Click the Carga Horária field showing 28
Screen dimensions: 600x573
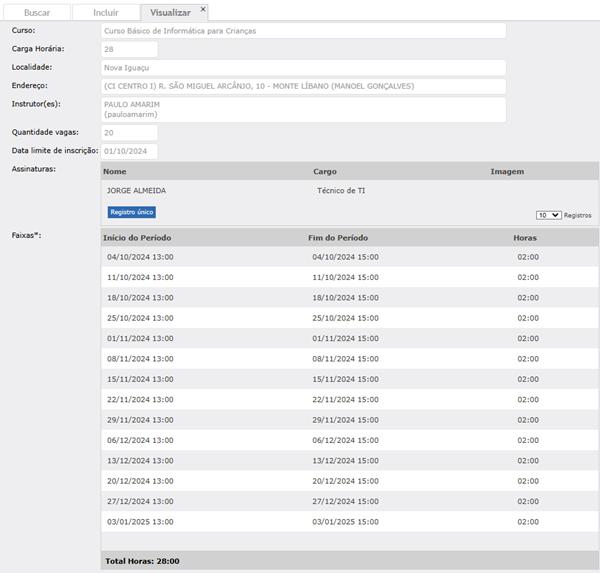pos(129,49)
